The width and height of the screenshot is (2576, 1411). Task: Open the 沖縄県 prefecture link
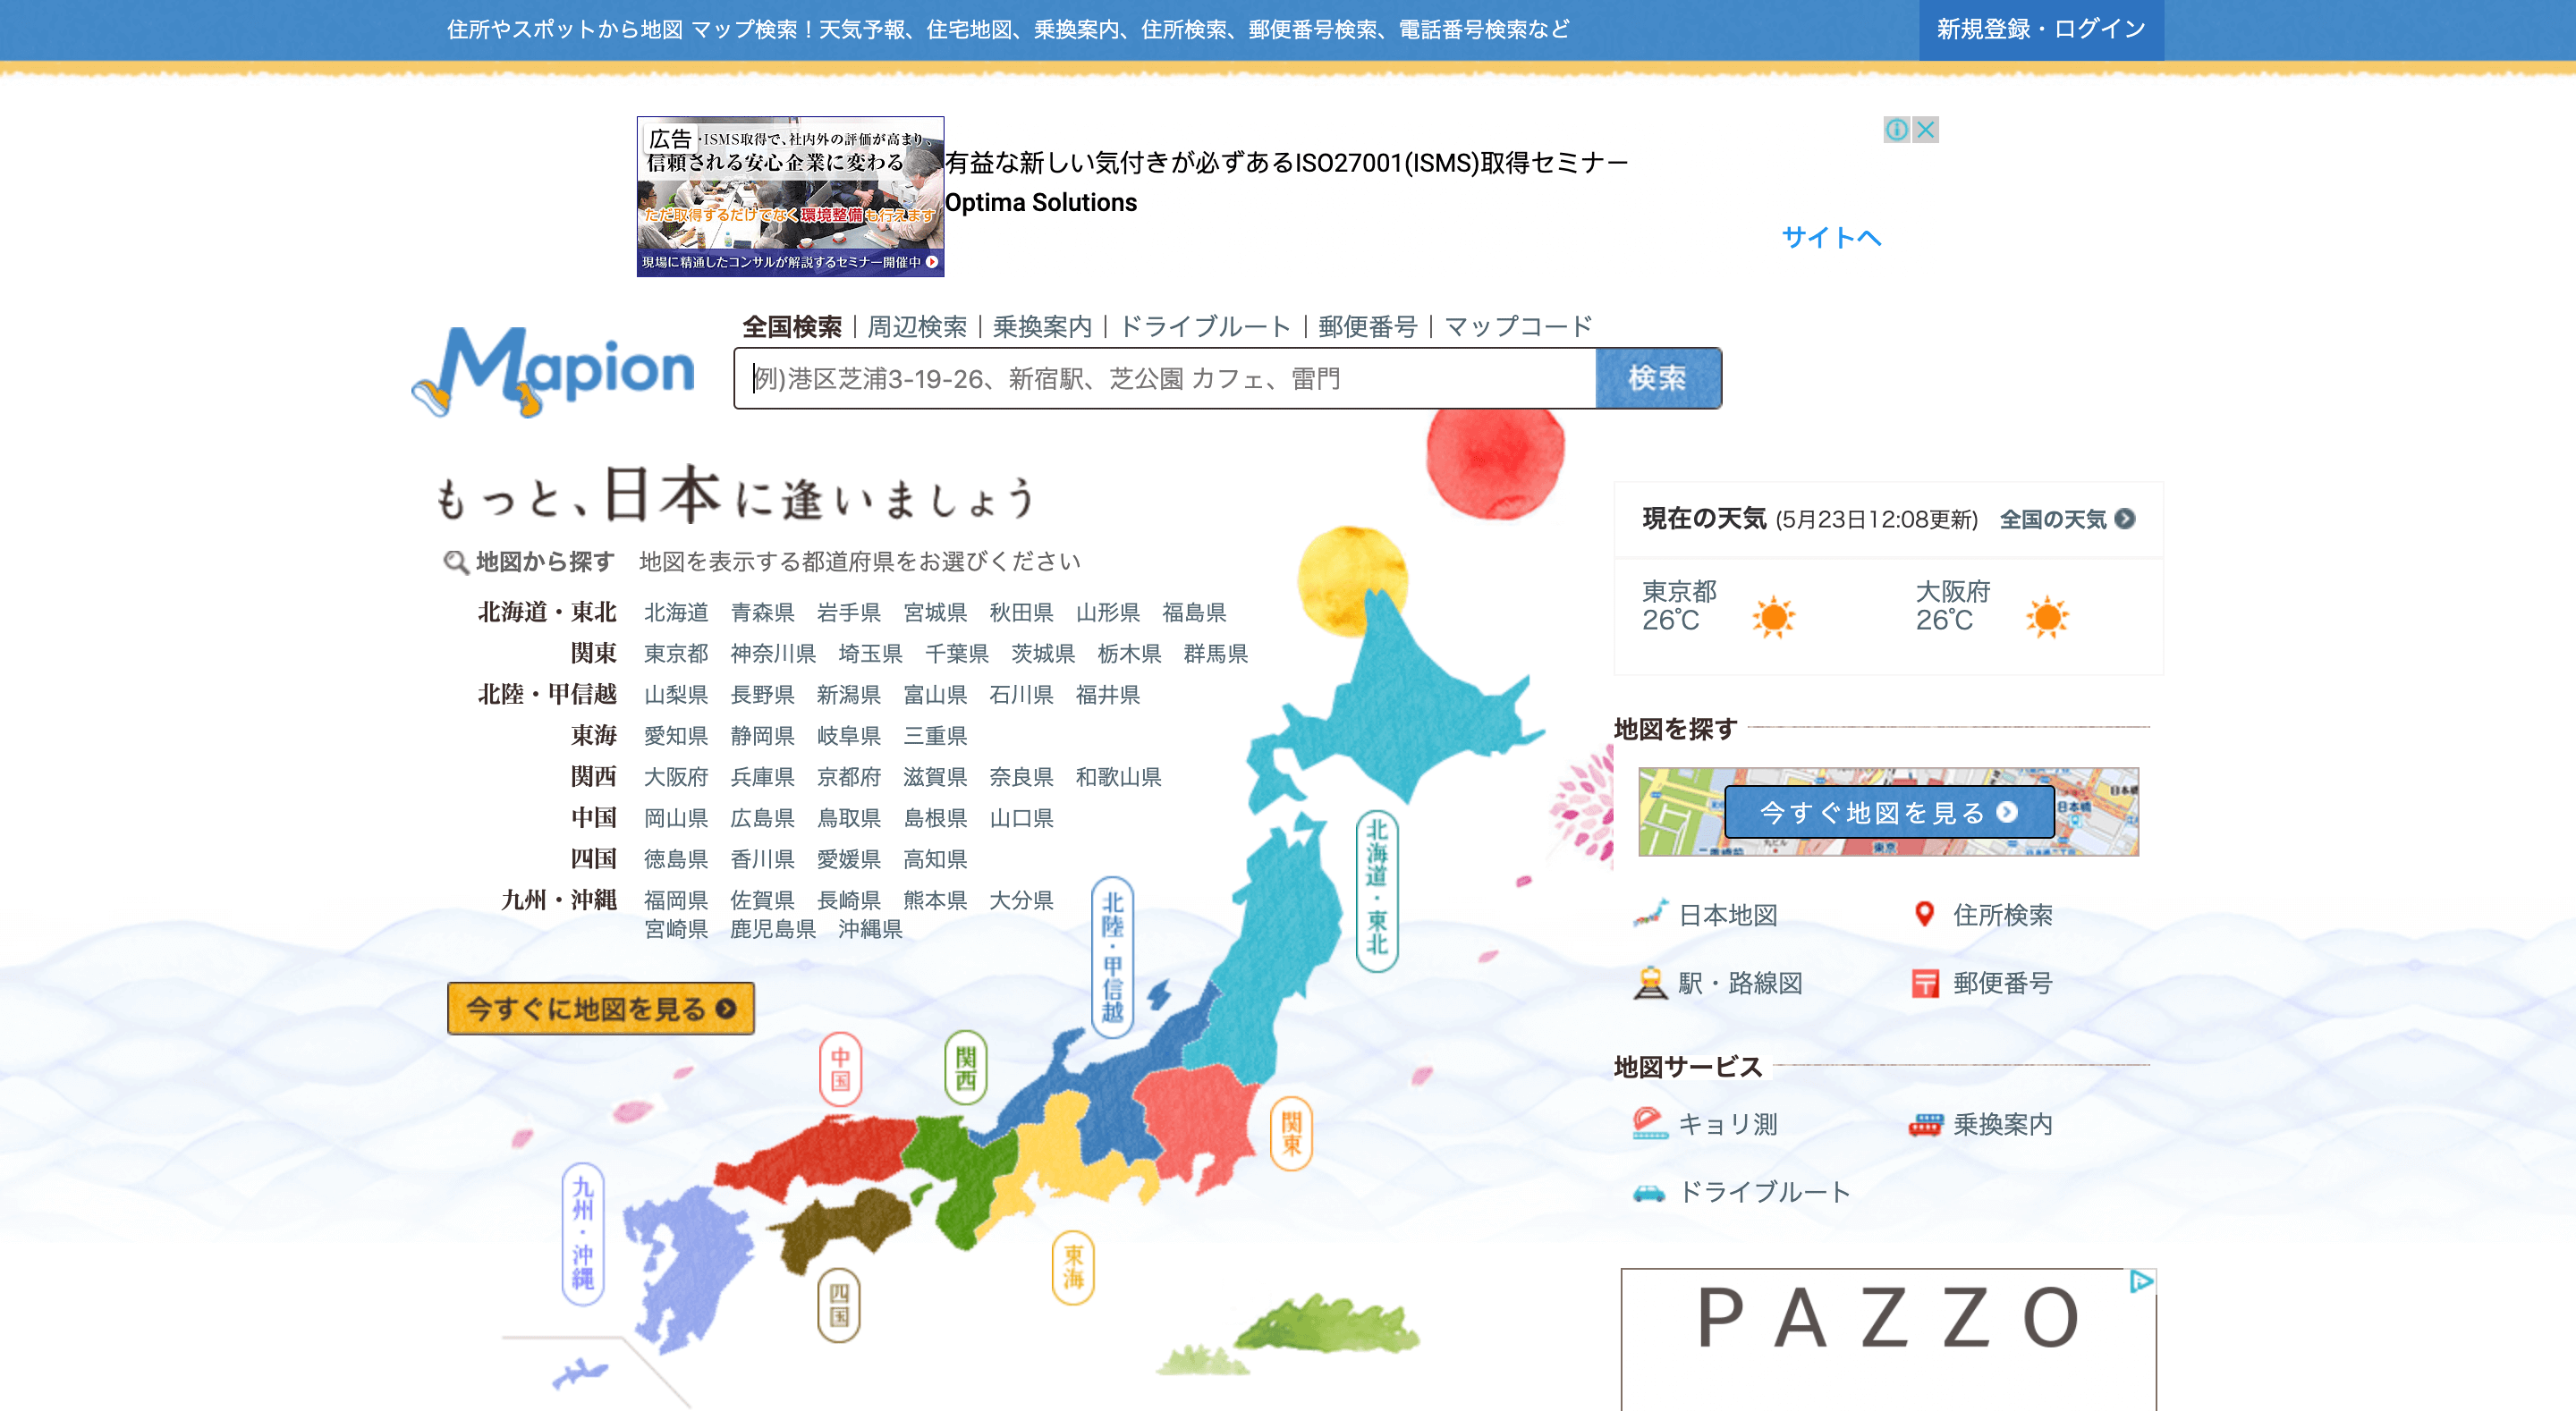click(x=870, y=929)
